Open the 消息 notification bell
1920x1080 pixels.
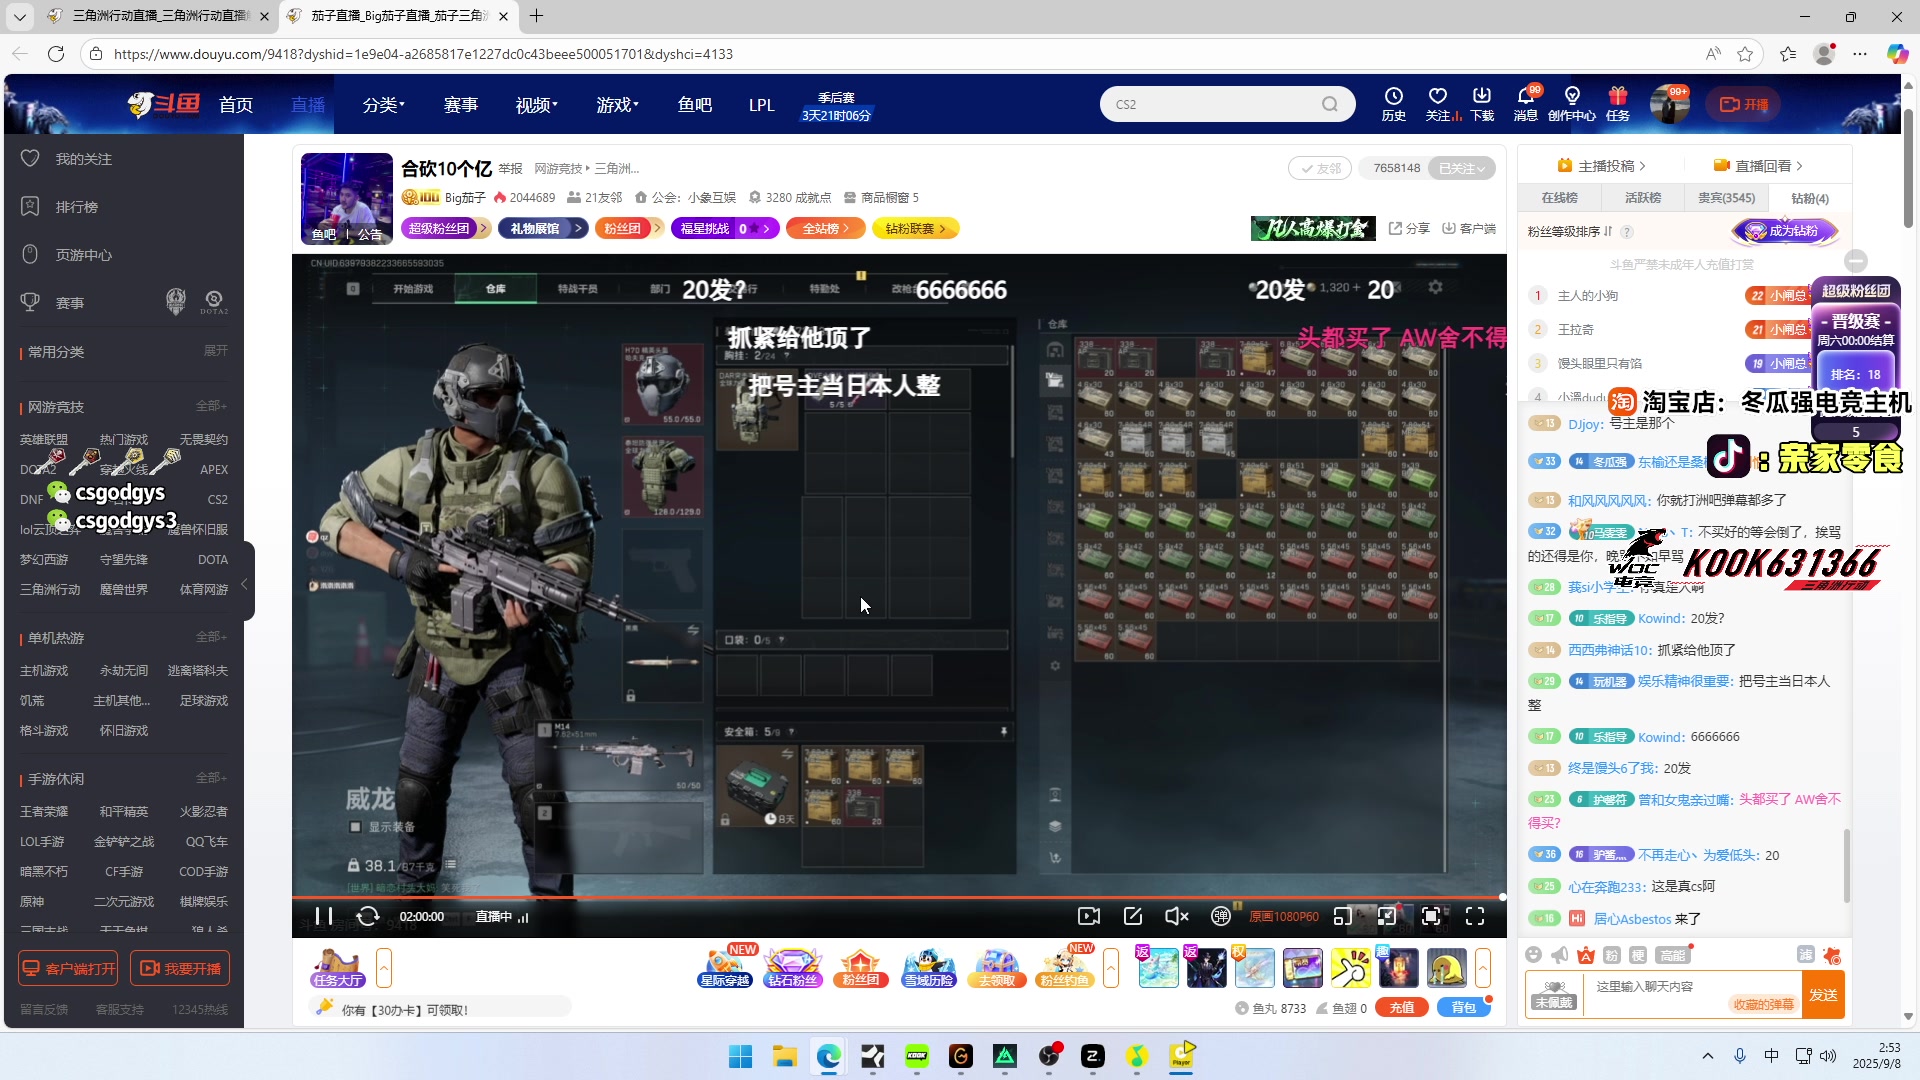[x=1526, y=103]
